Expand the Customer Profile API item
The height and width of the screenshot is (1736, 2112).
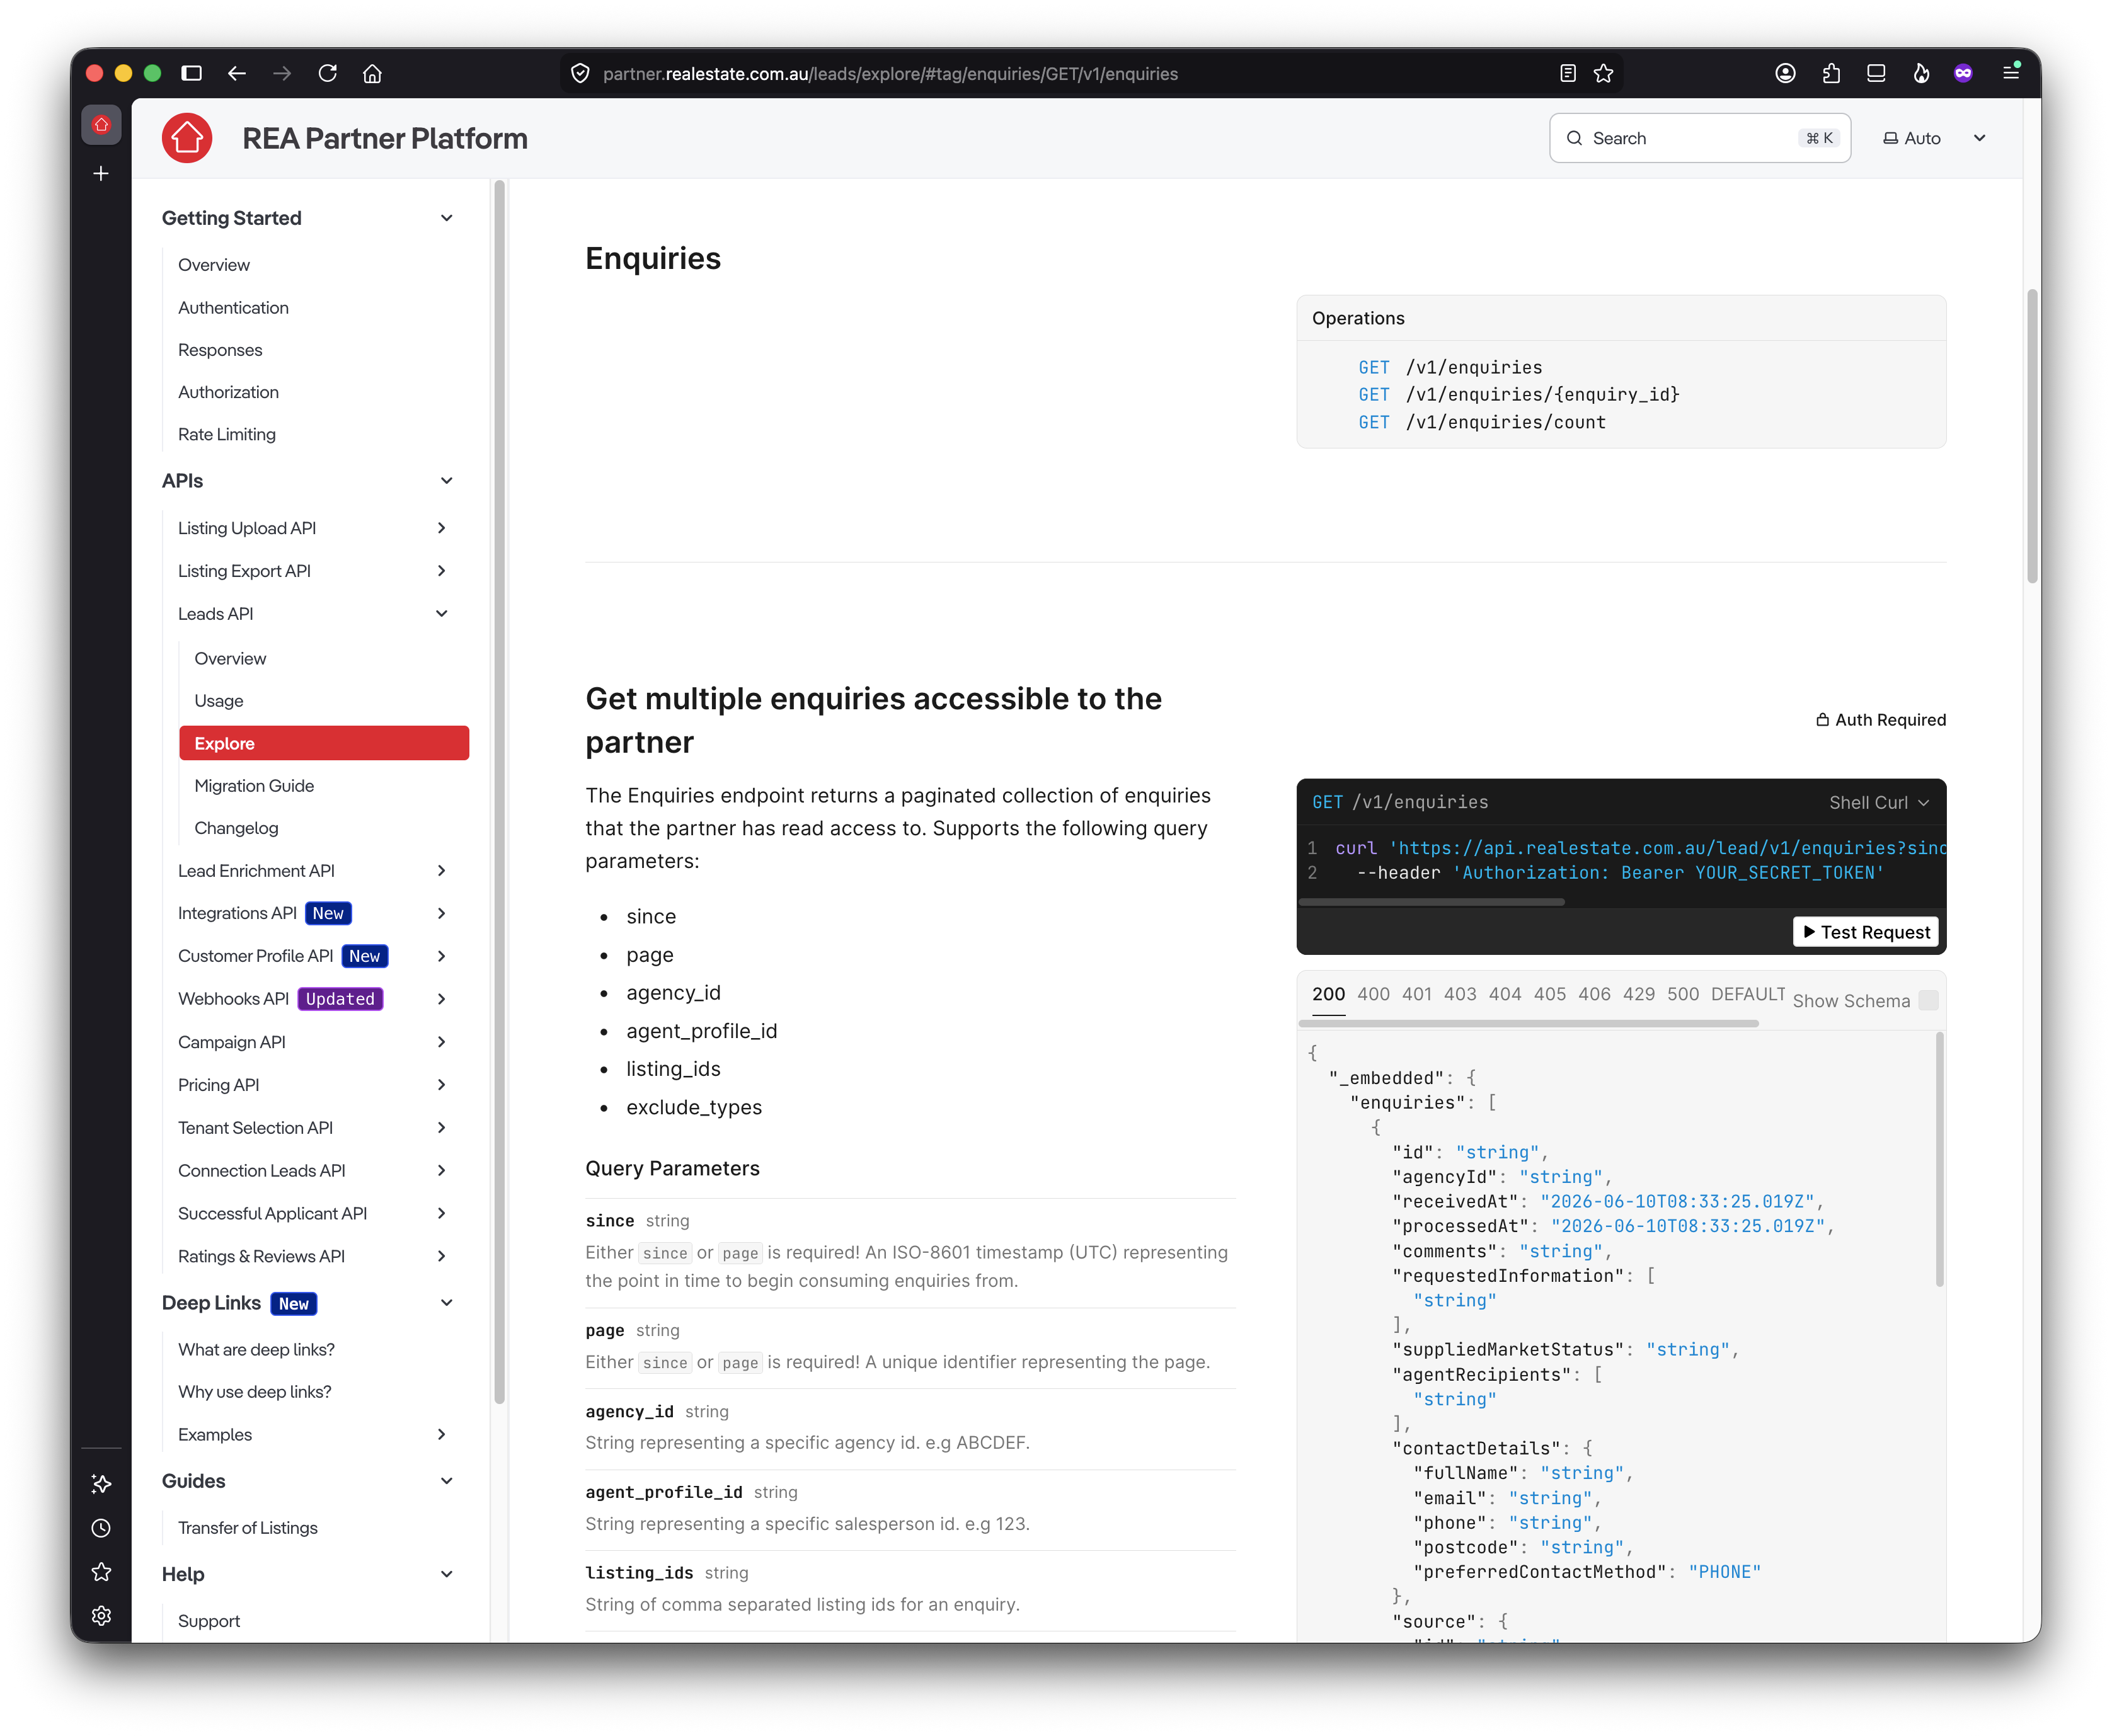[441, 956]
